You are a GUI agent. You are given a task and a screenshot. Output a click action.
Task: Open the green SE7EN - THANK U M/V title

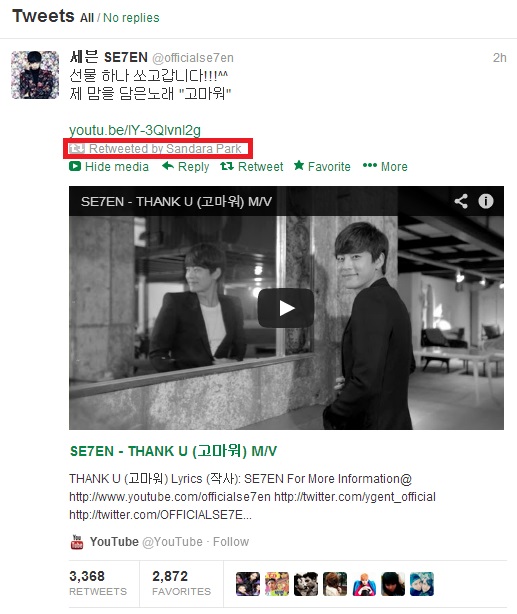[x=173, y=451]
